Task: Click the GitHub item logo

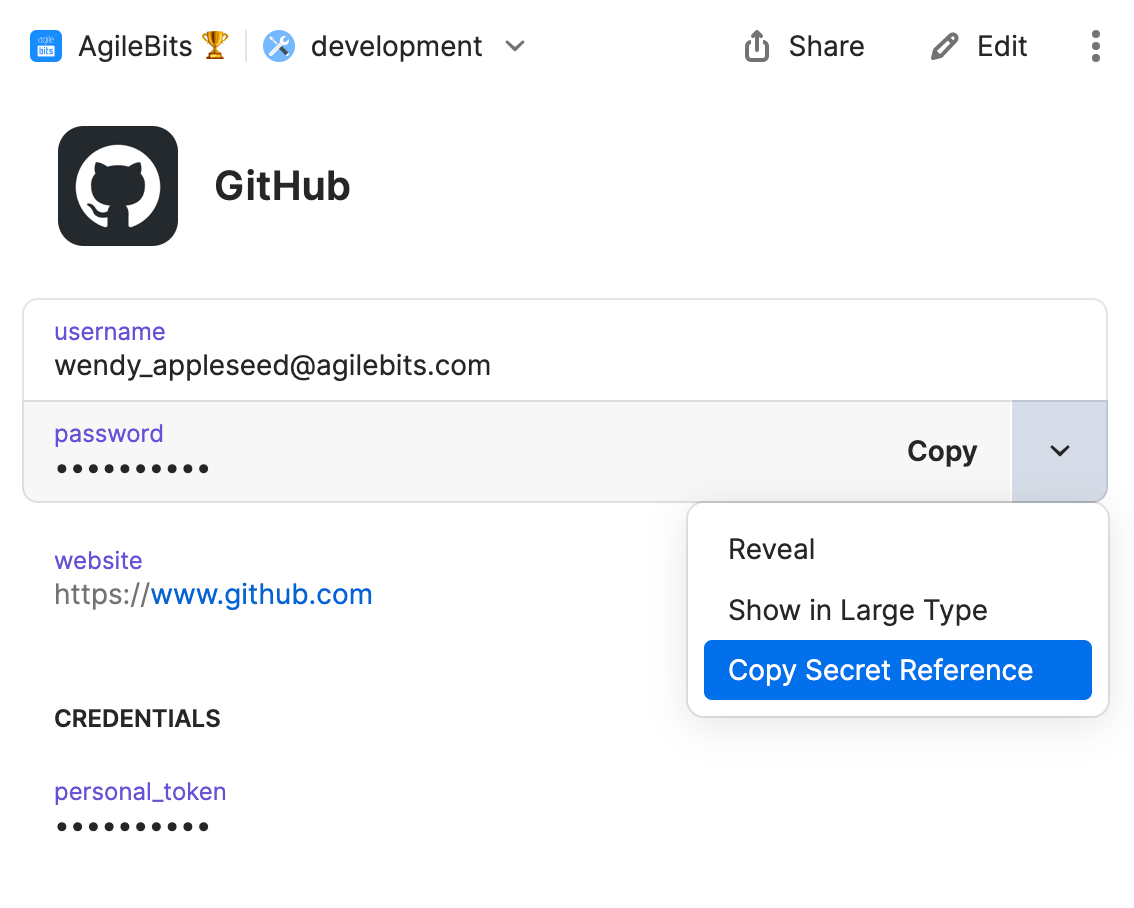Action: tap(117, 185)
